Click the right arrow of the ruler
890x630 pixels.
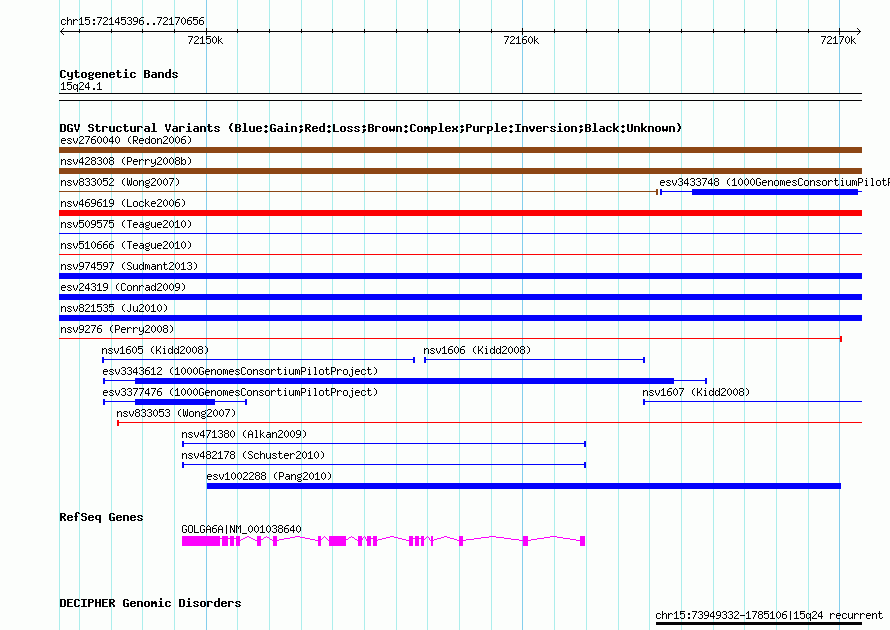coord(859,31)
